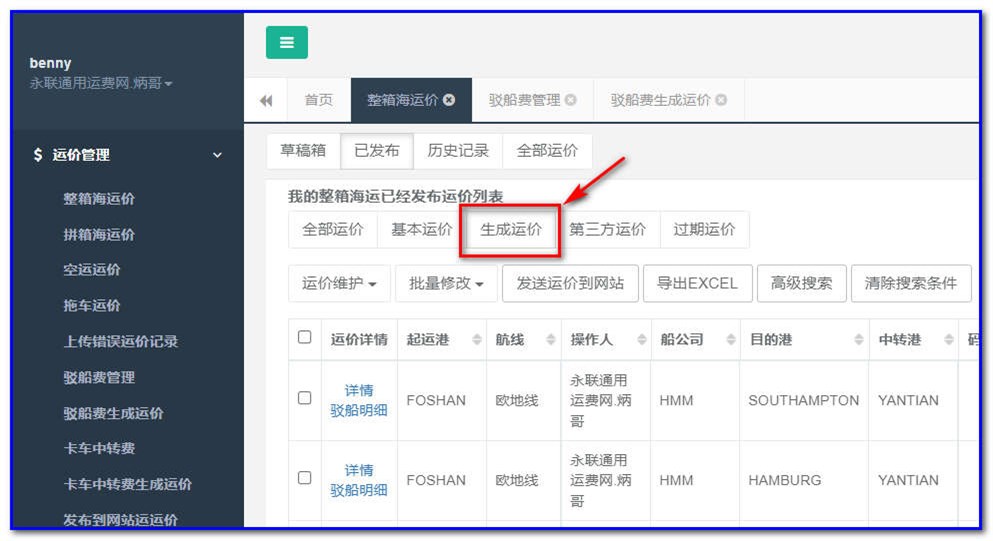
Task: Toggle the green hamburger menu button
Action: coord(287,42)
